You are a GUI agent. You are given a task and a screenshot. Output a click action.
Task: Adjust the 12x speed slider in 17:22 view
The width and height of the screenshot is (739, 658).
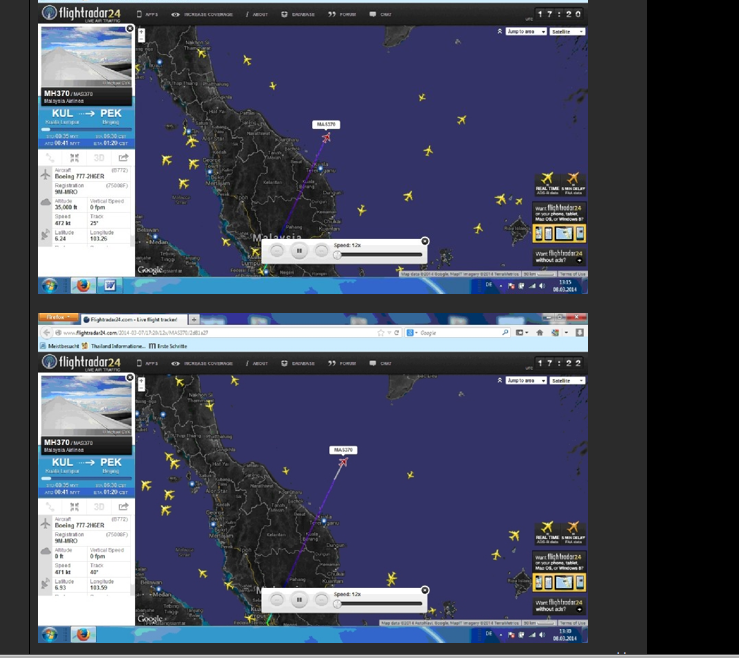pos(337,604)
